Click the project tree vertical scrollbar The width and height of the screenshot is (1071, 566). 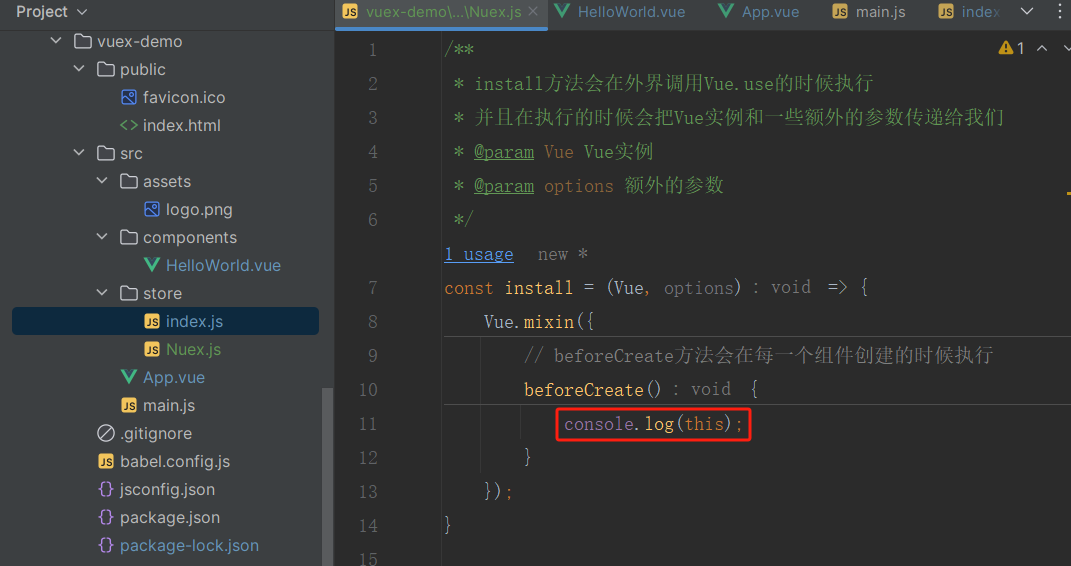pyautogui.click(x=327, y=477)
